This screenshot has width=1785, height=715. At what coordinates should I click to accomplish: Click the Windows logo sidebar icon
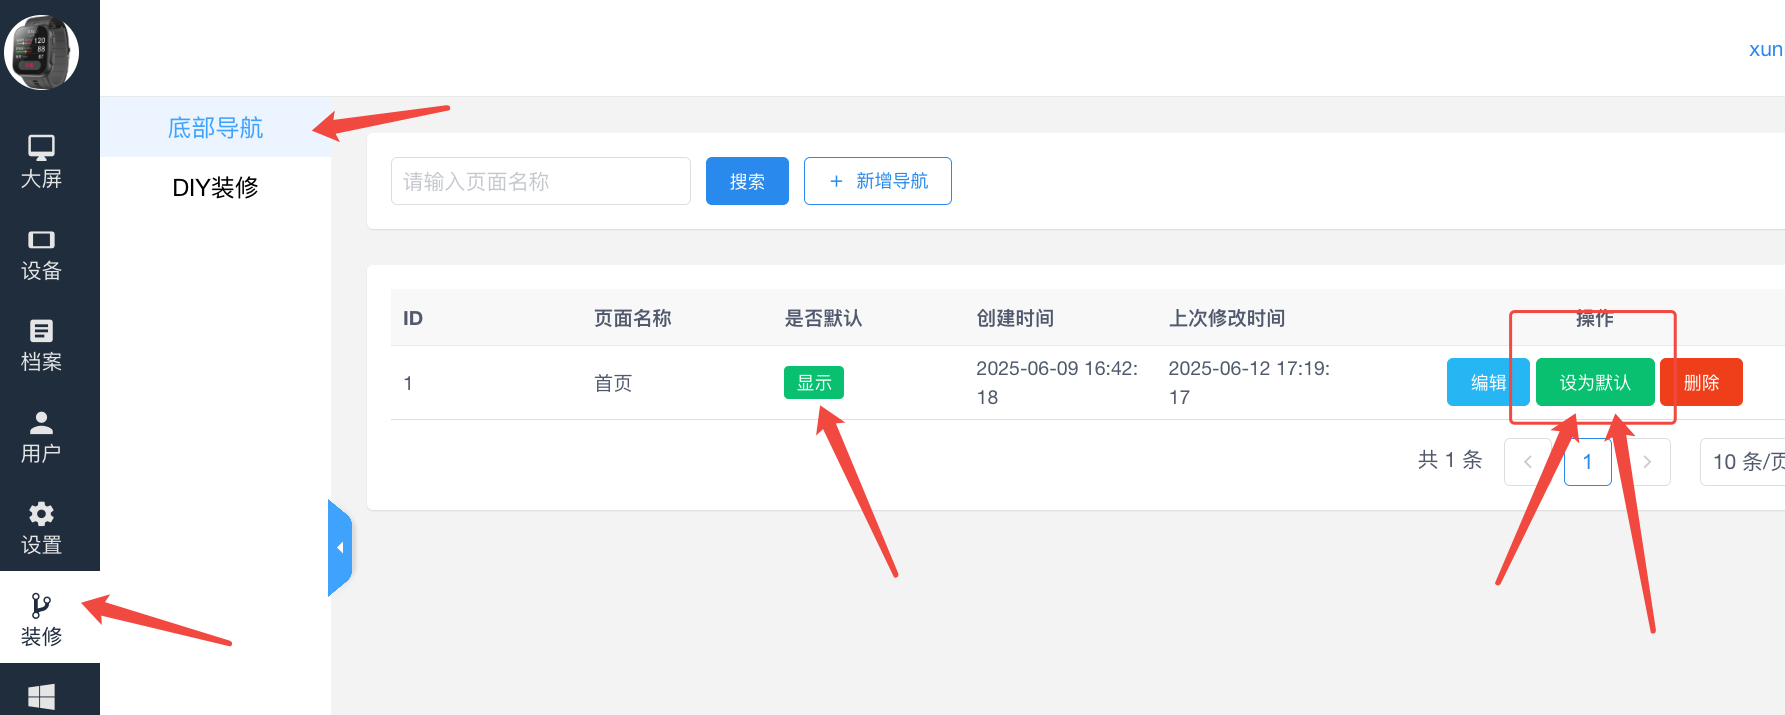pyautogui.click(x=41, y=696)
